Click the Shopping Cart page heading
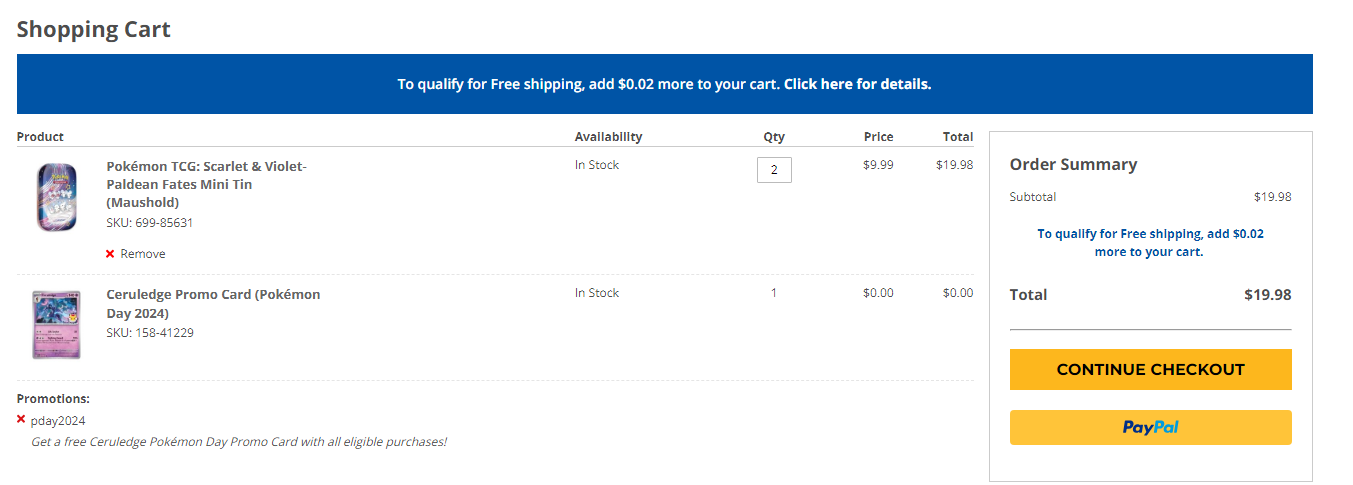Viewport: 1353px width, 485px height. pos(94,29)
